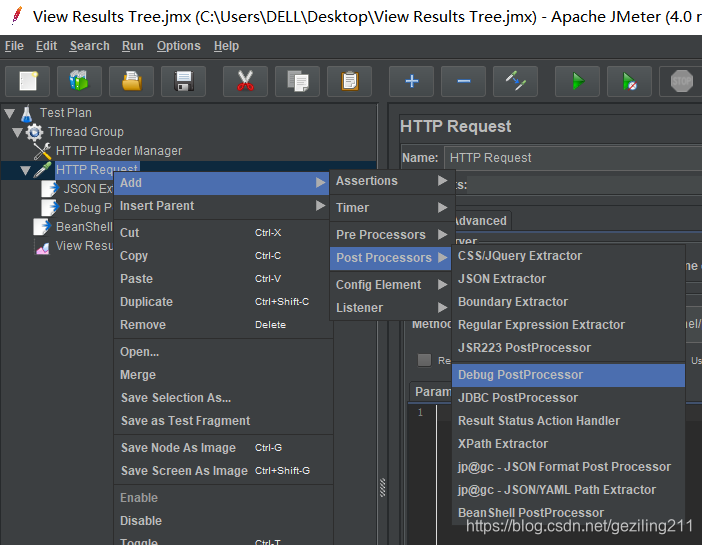Choose XPath Extractor

coord(569,444)
